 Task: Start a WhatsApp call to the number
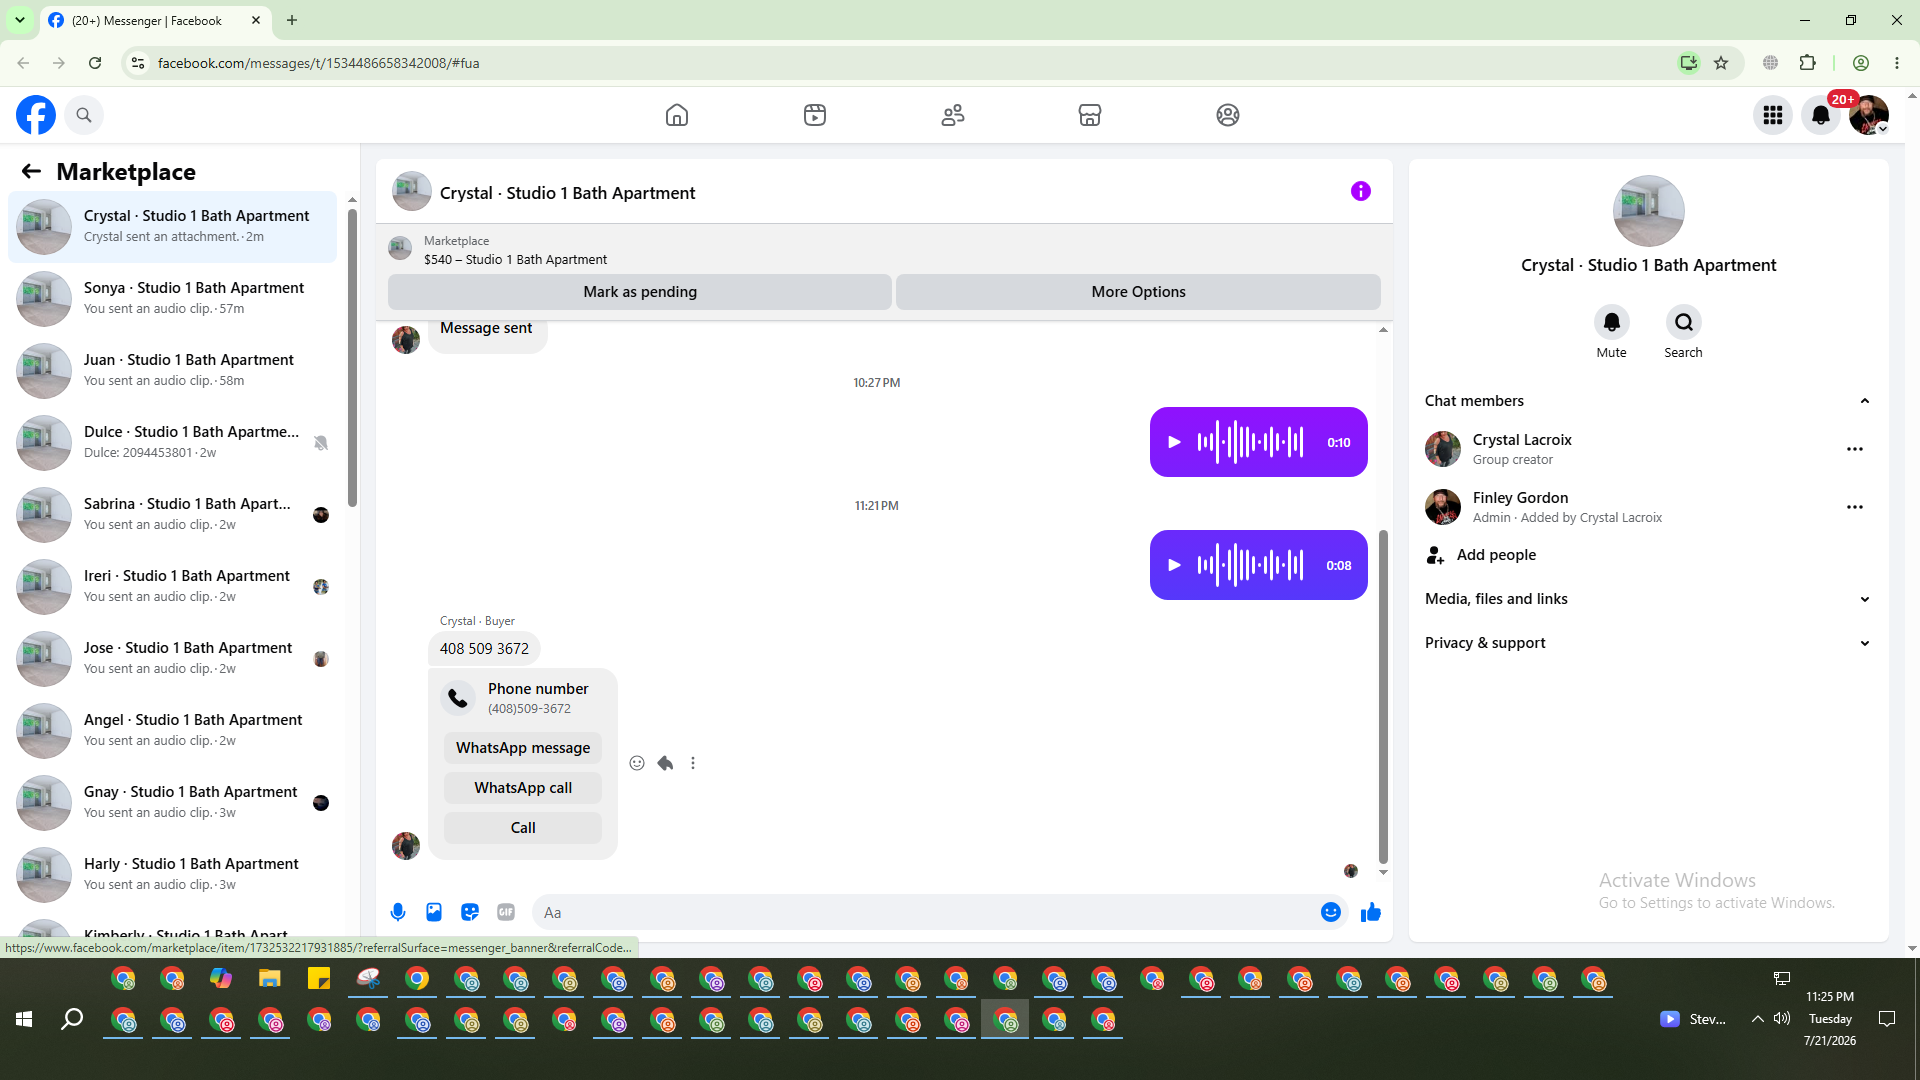click(523, 788)
